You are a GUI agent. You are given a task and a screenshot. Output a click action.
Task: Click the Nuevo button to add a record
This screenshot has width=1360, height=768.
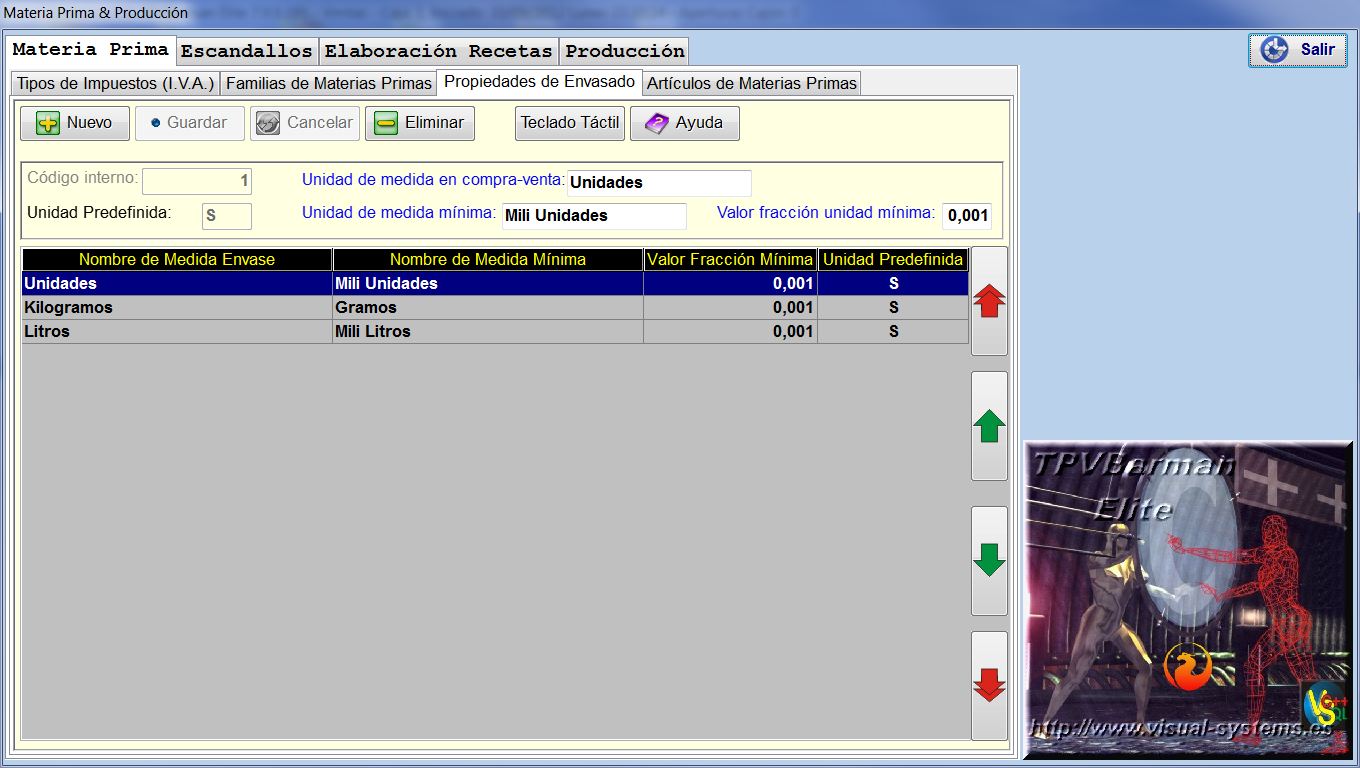tap(75, 123)
